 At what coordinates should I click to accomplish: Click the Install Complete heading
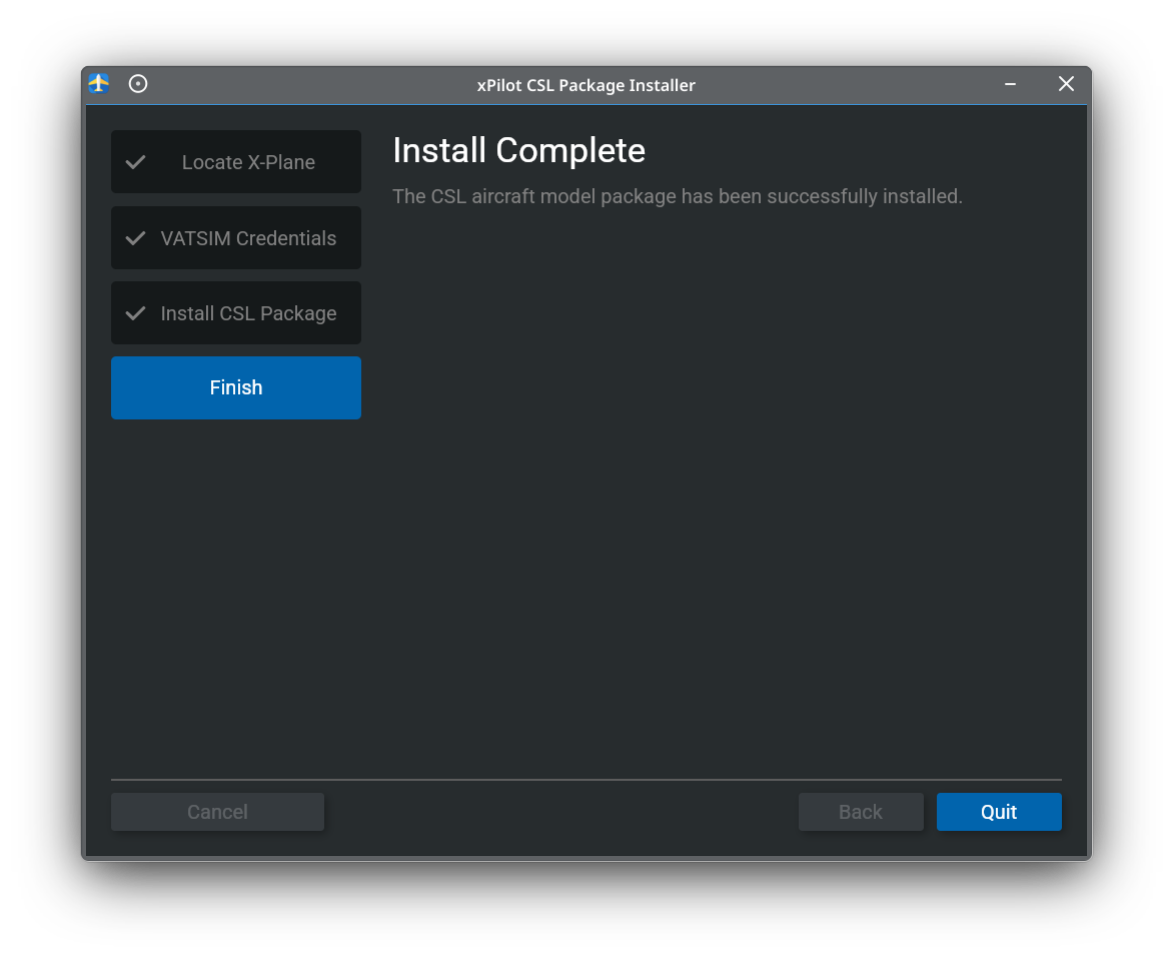518,151
